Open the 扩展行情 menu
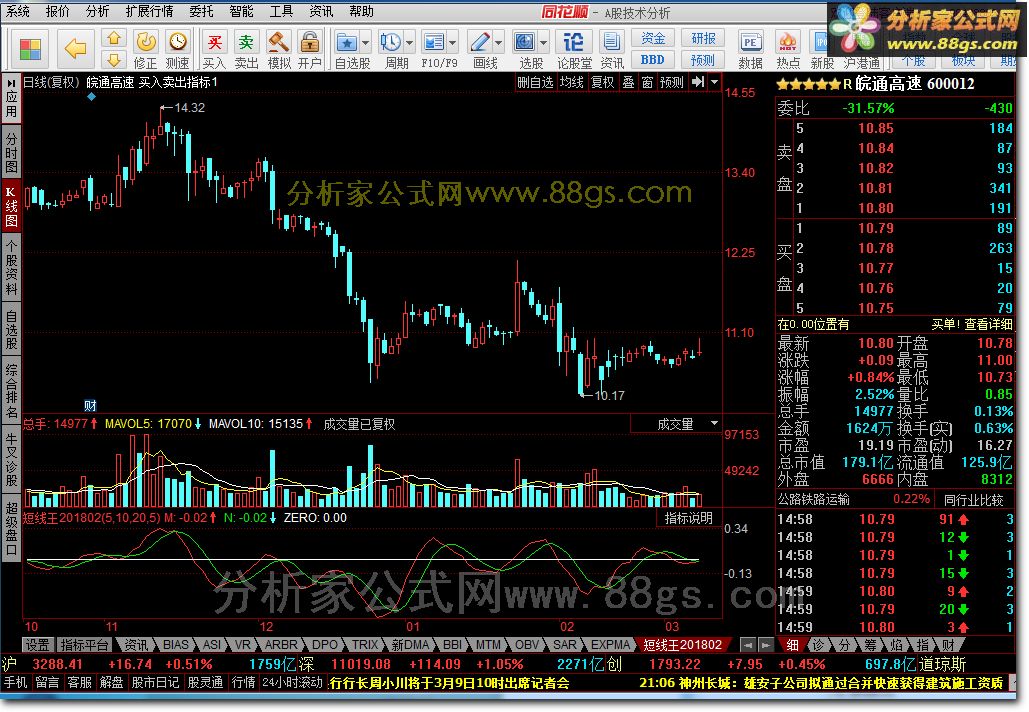The image size is (1029, 712). [150, 11]
